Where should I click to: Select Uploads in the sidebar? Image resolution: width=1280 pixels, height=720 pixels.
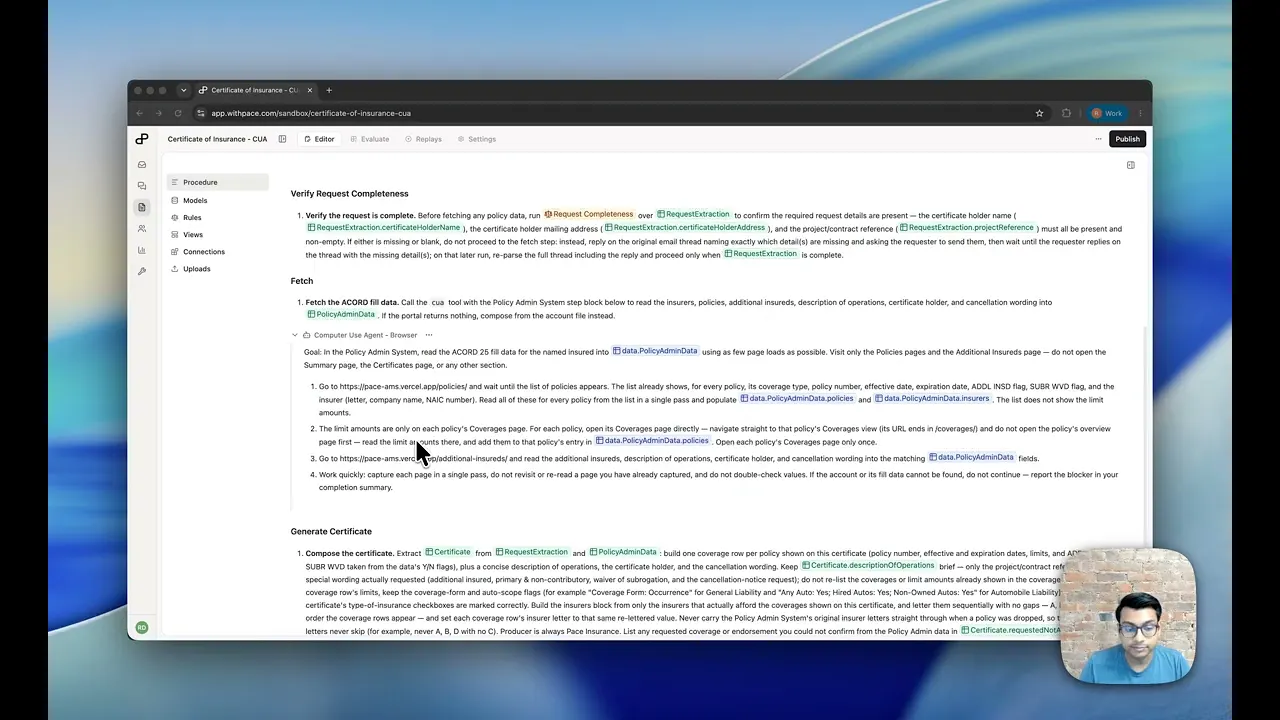218,268
